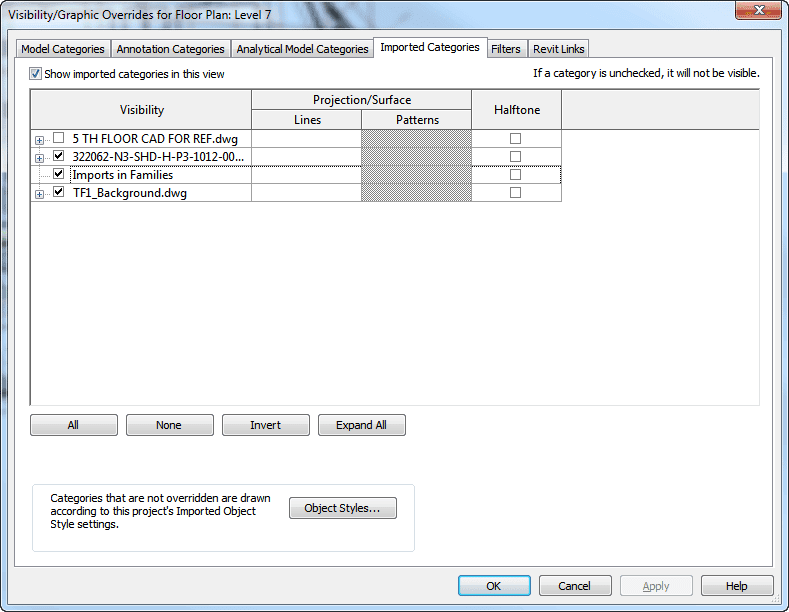The width and height of the screenshot is (789, 612).
Task: Enable Halftone for 5 TH FLOOR CAD FOR REF.dwg
Action: (516, 138)
